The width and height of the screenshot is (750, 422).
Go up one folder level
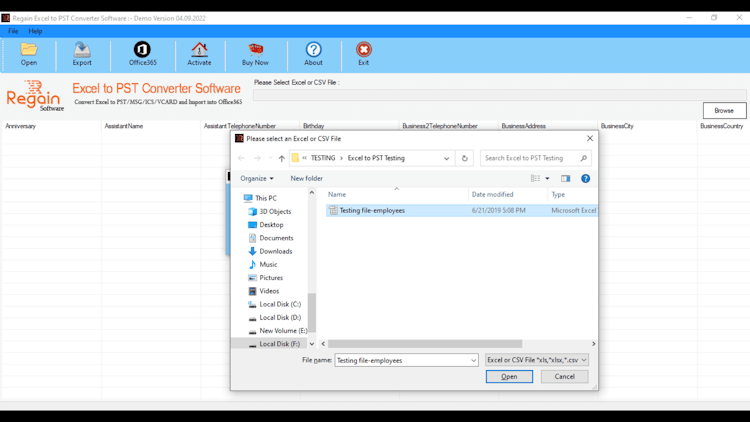[x=282, y=158]
